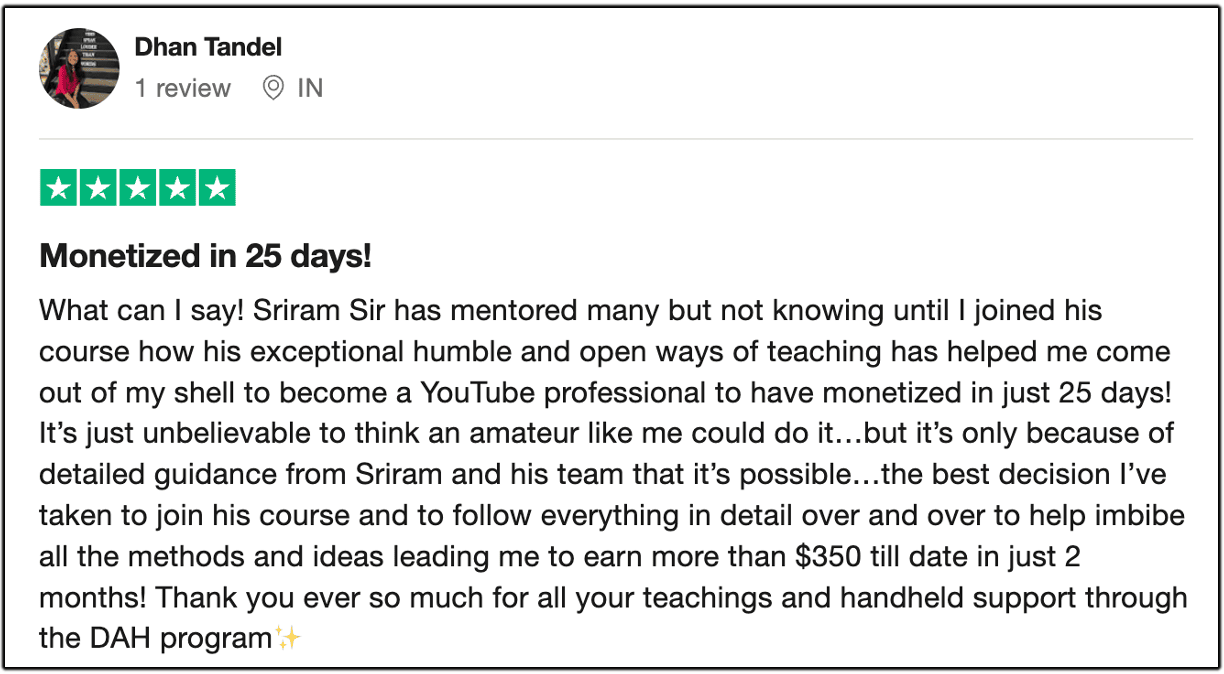Click the first green rating star

[x=58, y=188]
